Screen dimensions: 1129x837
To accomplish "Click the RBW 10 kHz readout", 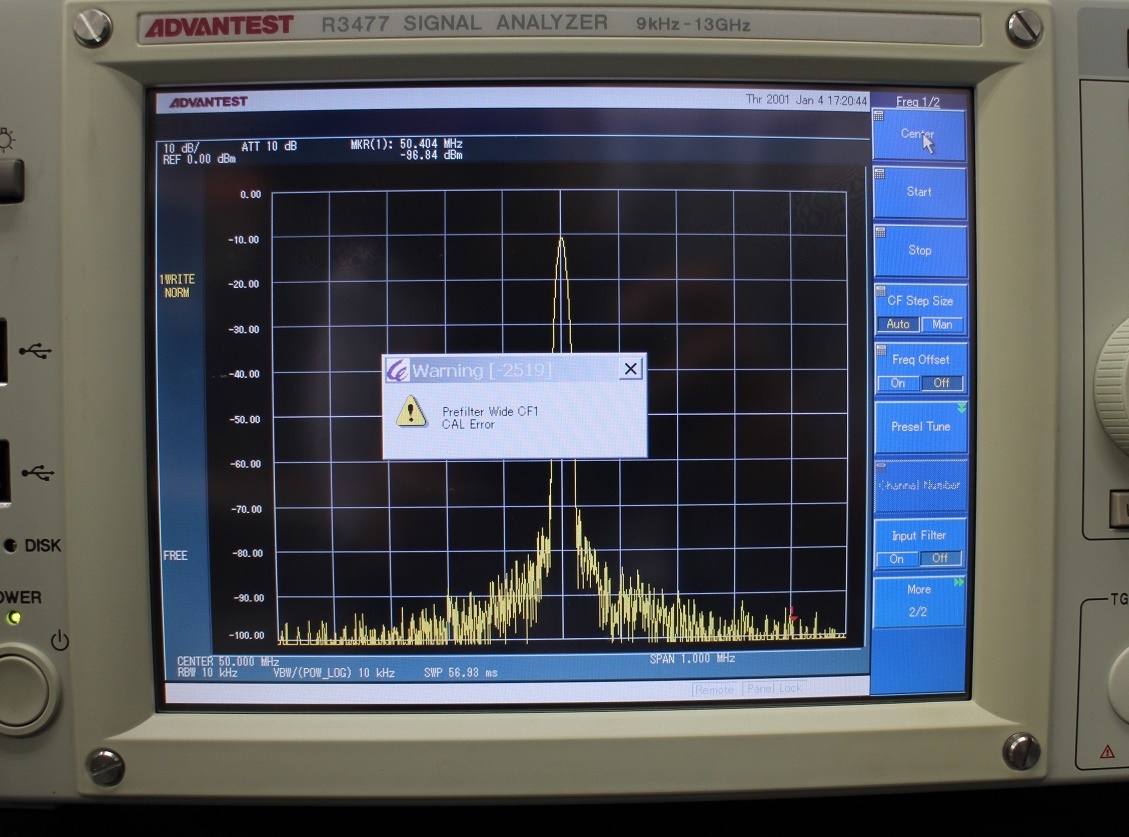I will (207, 673).
